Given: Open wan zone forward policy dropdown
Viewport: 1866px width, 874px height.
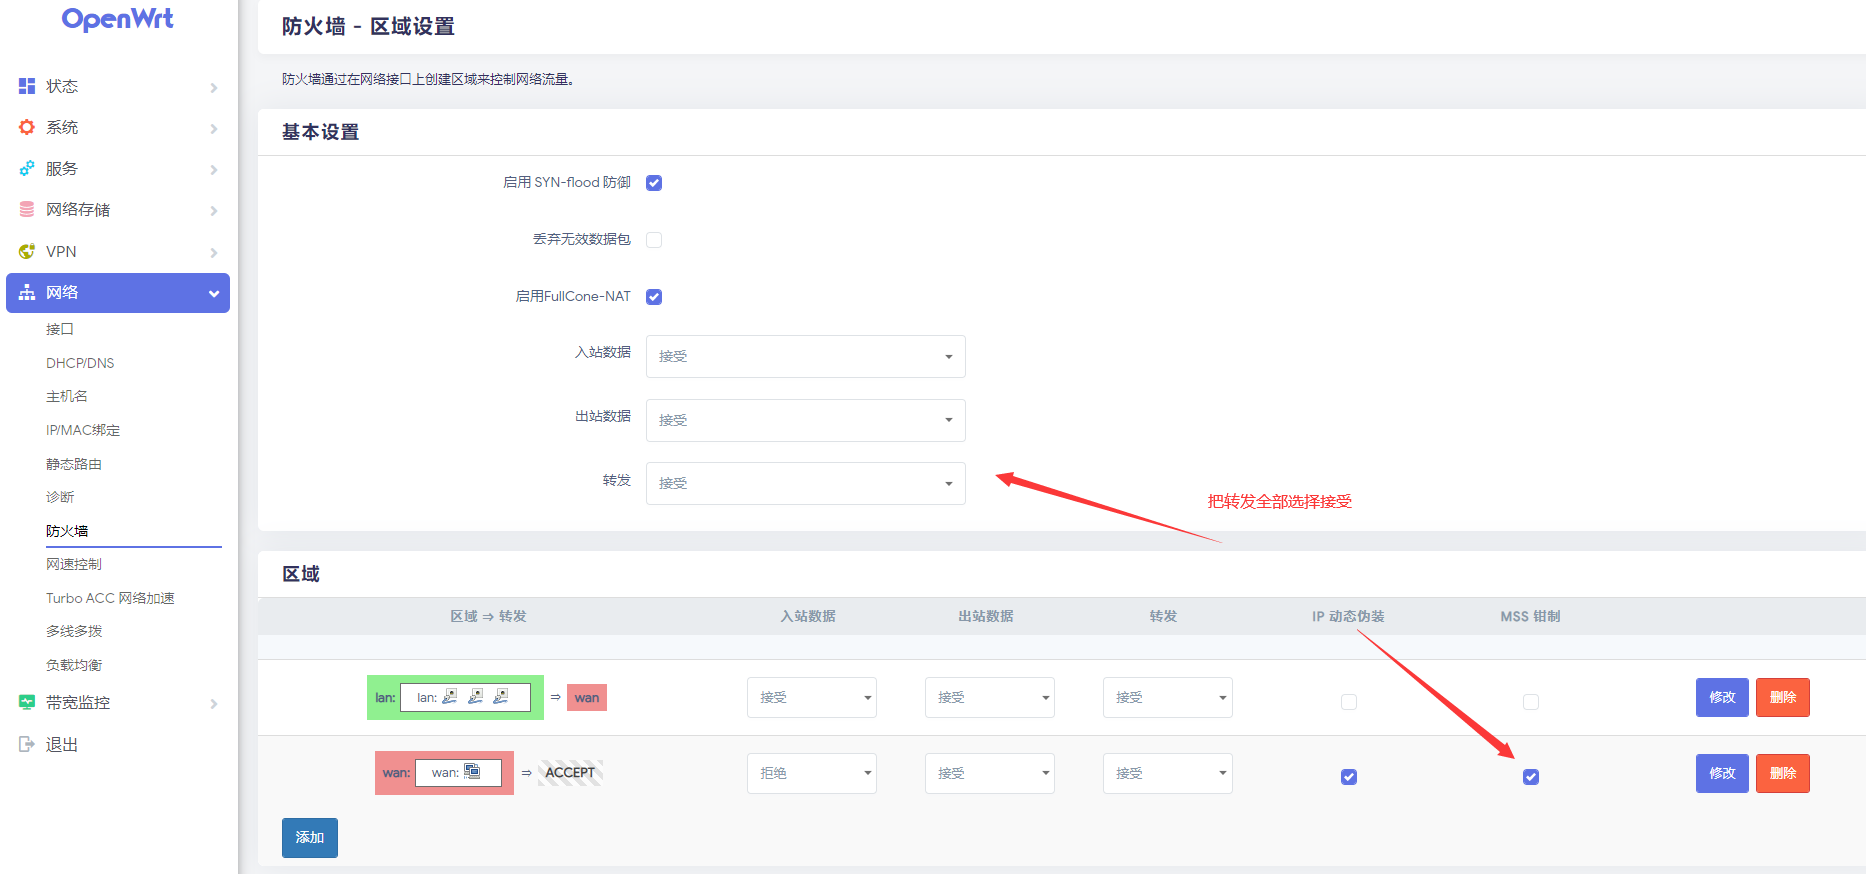Looking at the screenshot, I should 1168,773.
